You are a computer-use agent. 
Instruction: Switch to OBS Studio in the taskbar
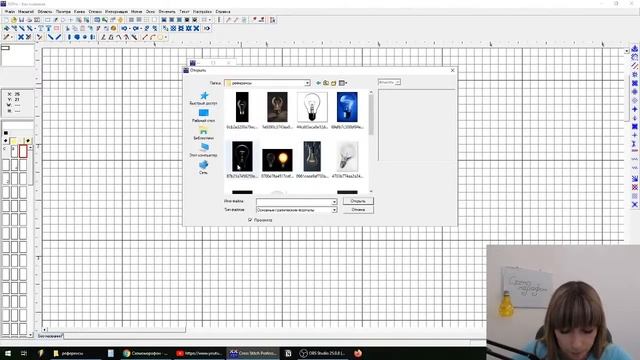(x=322, y=353)
